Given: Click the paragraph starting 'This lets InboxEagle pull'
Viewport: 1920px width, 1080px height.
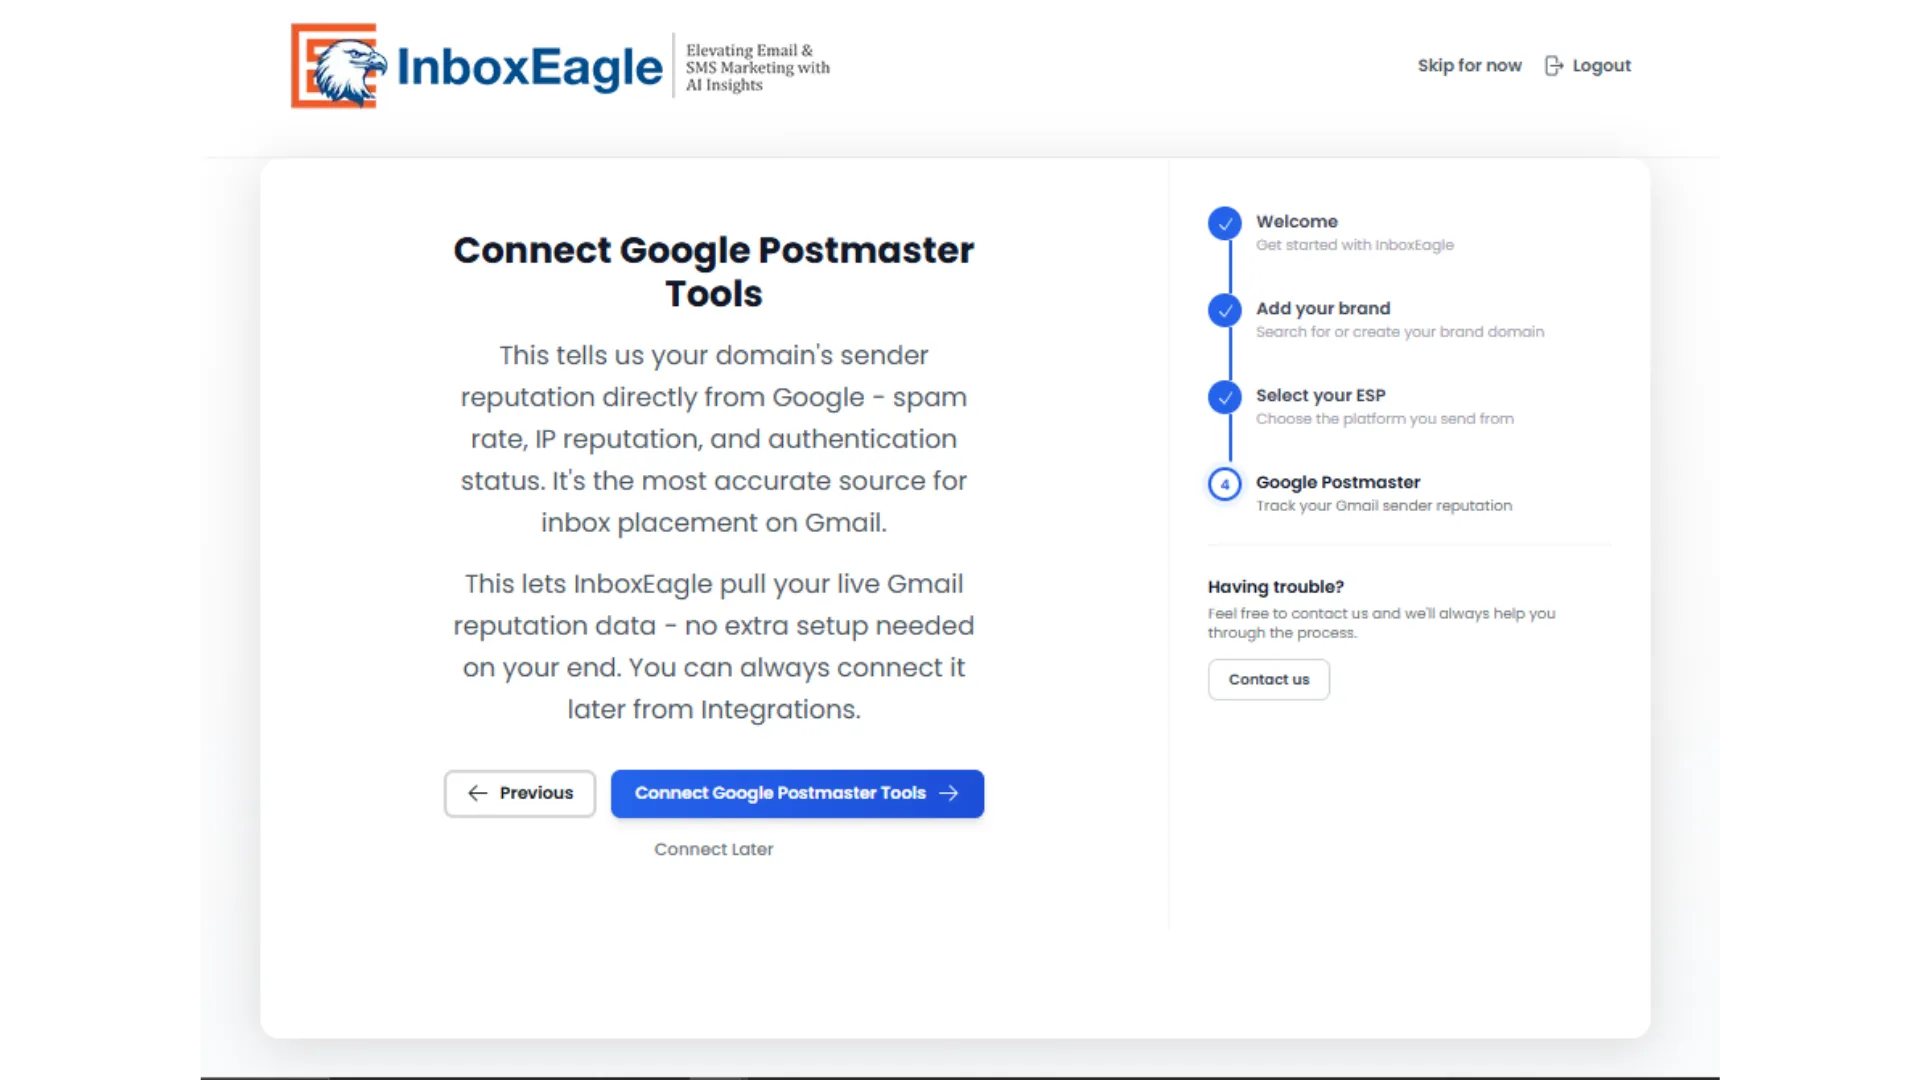Looking at the screenshot, I should (x=713, y=646).
